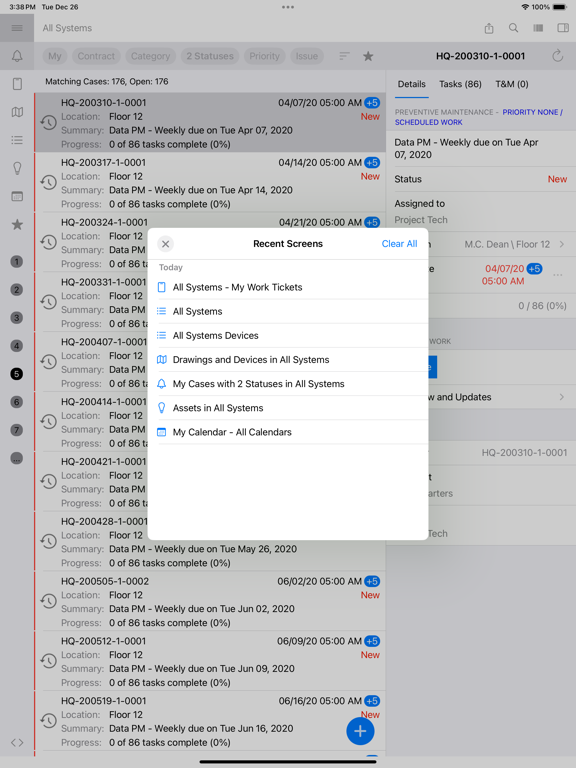Select numbered circle 6 in sidebar
This screenshot has width=576, height=768.
[x=17, y=402]
